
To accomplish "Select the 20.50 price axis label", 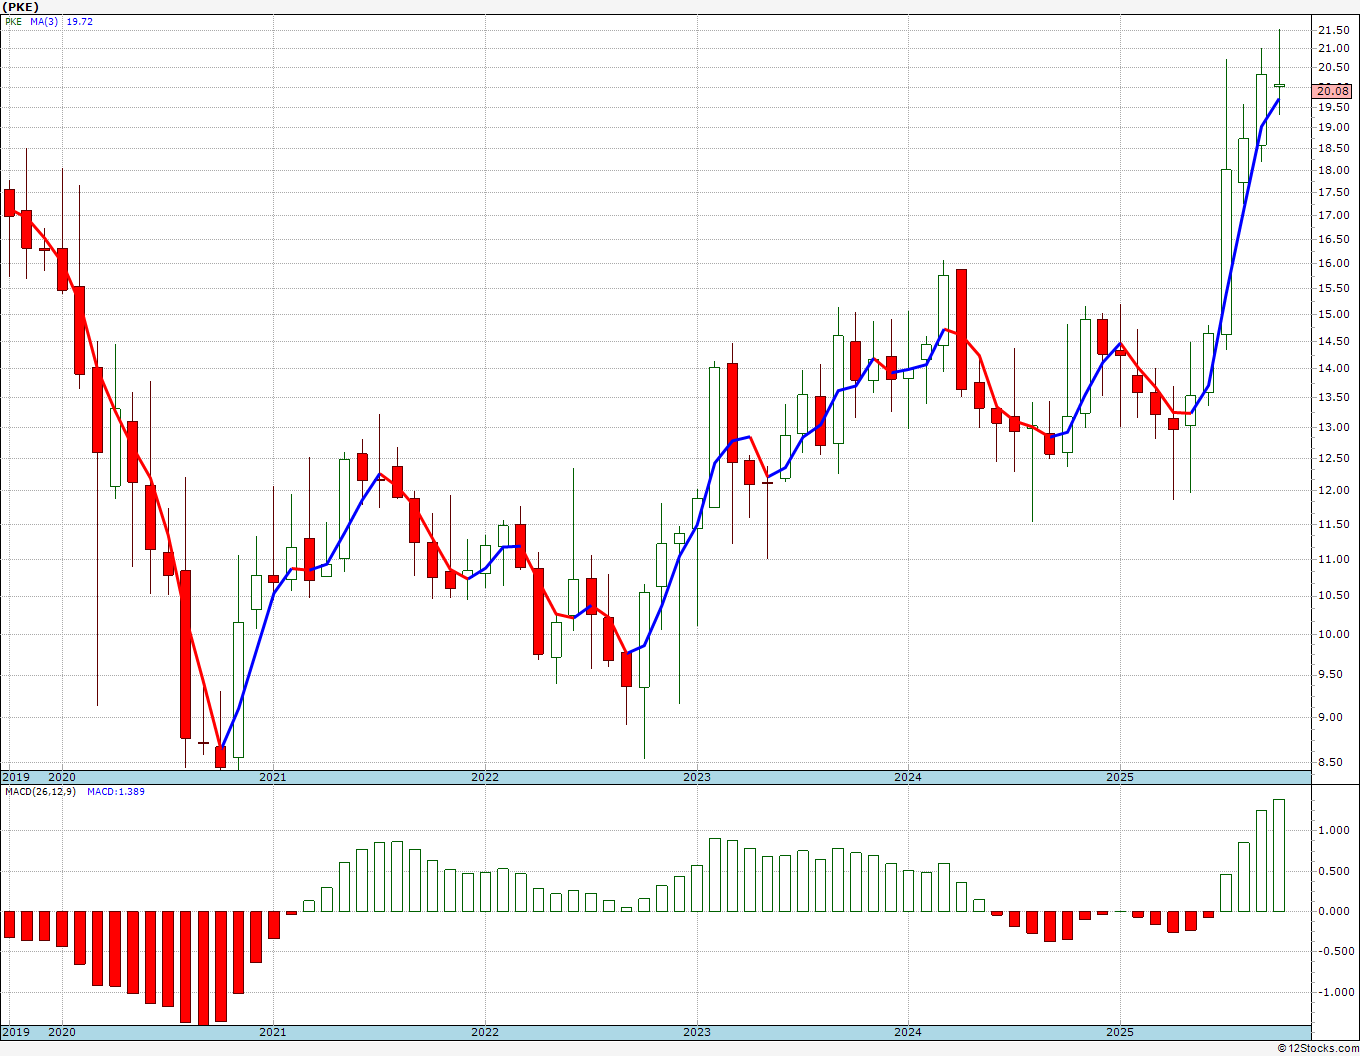I will click(x=1334, y=68).
